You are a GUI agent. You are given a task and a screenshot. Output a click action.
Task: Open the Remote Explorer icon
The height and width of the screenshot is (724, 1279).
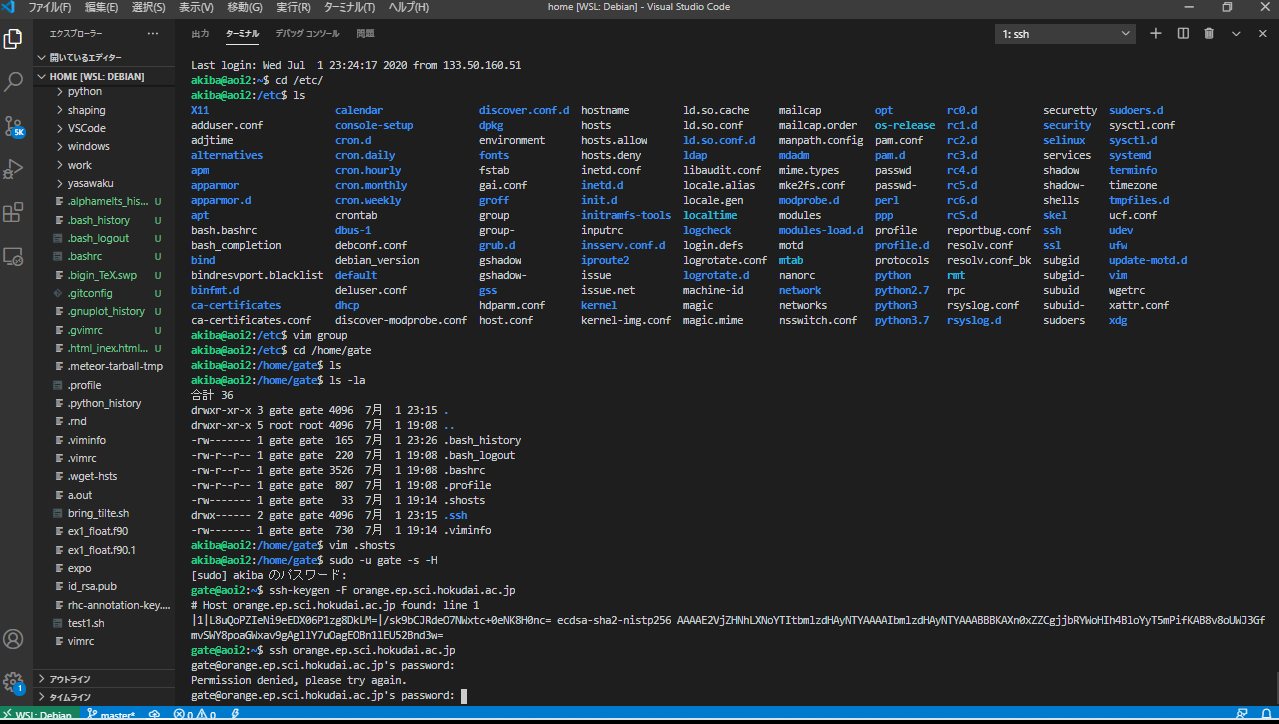point(14,256)
